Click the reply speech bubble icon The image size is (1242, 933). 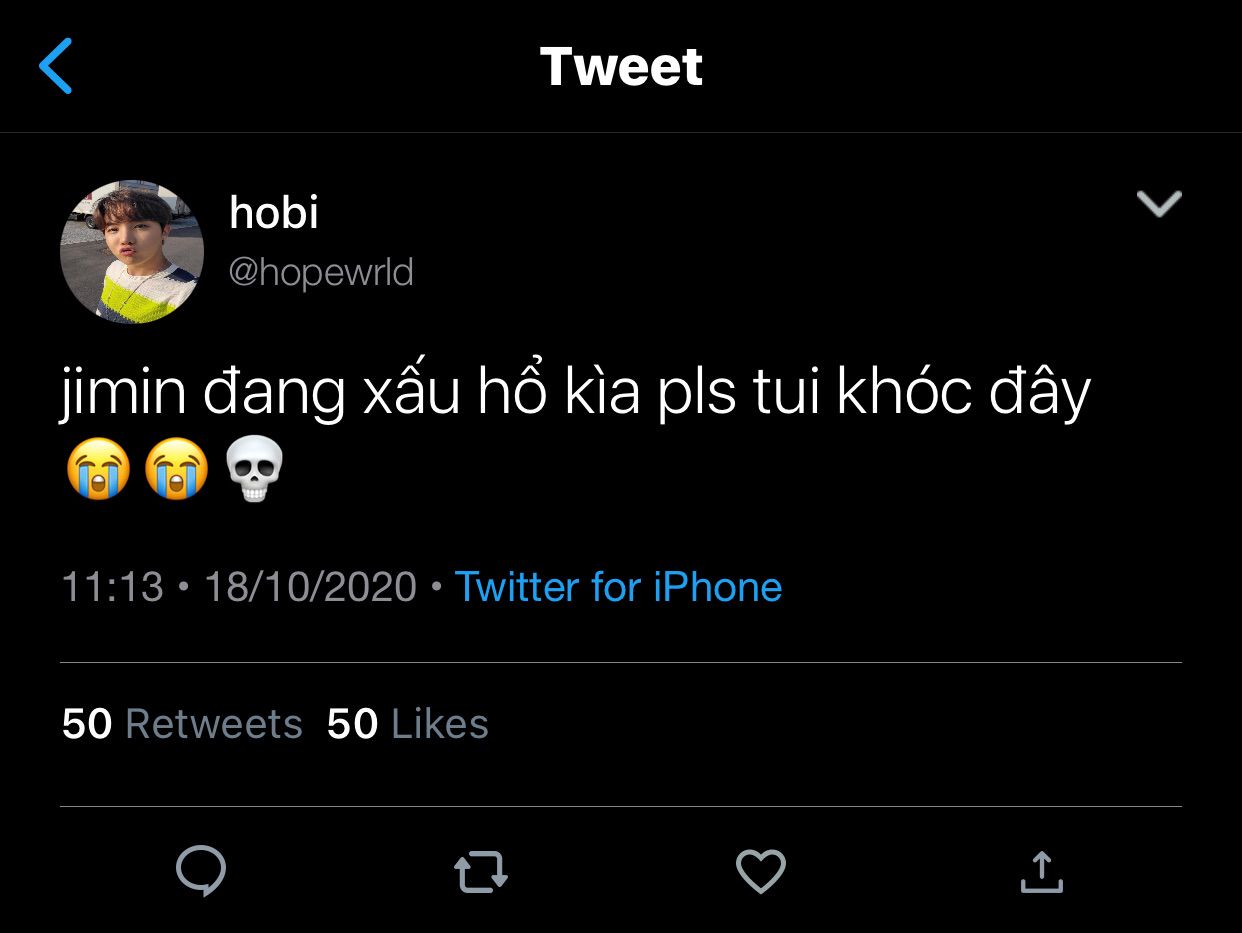coord(201,871)
